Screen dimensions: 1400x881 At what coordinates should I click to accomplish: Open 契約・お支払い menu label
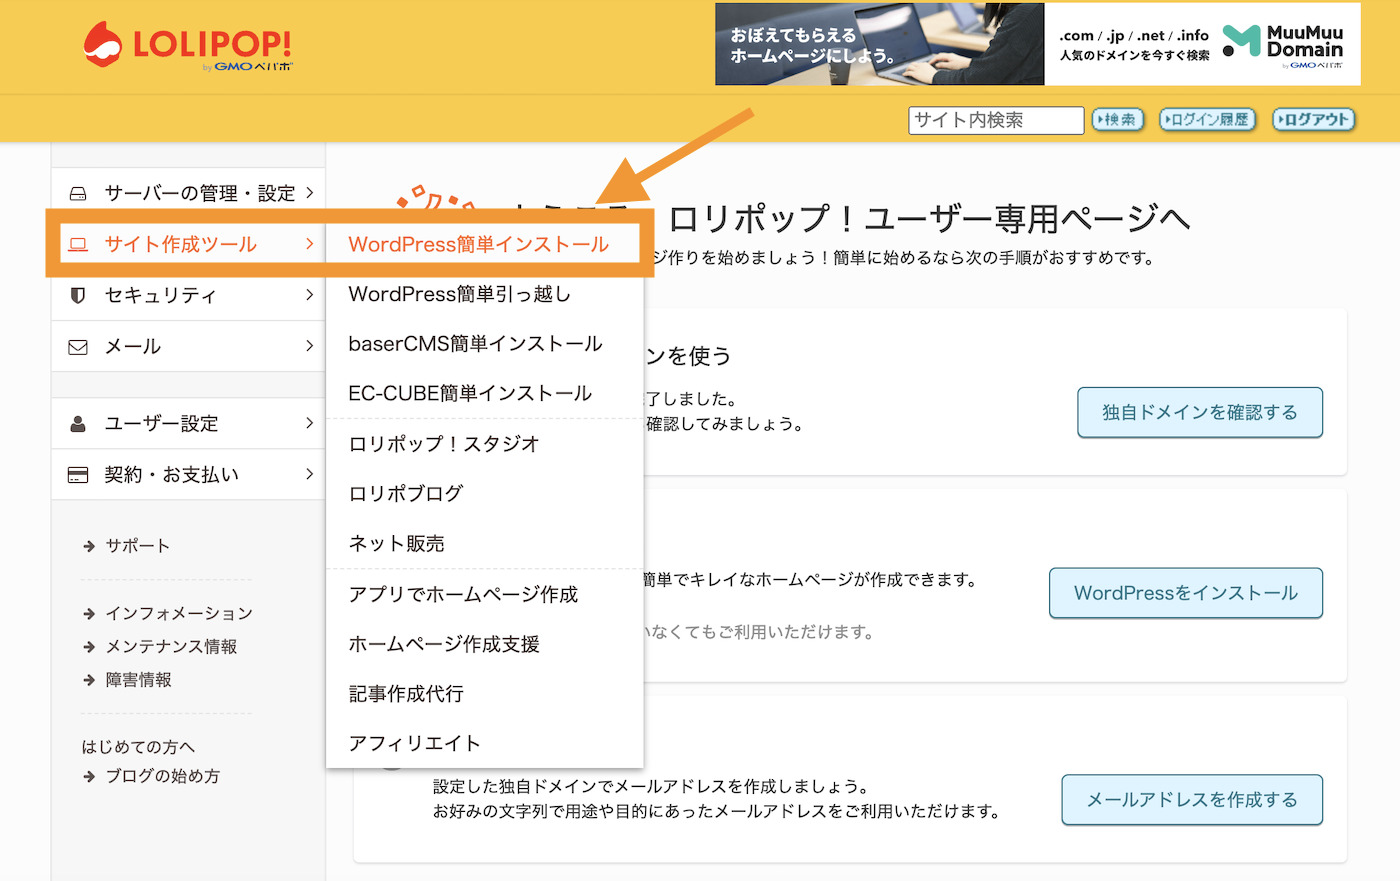172,475
